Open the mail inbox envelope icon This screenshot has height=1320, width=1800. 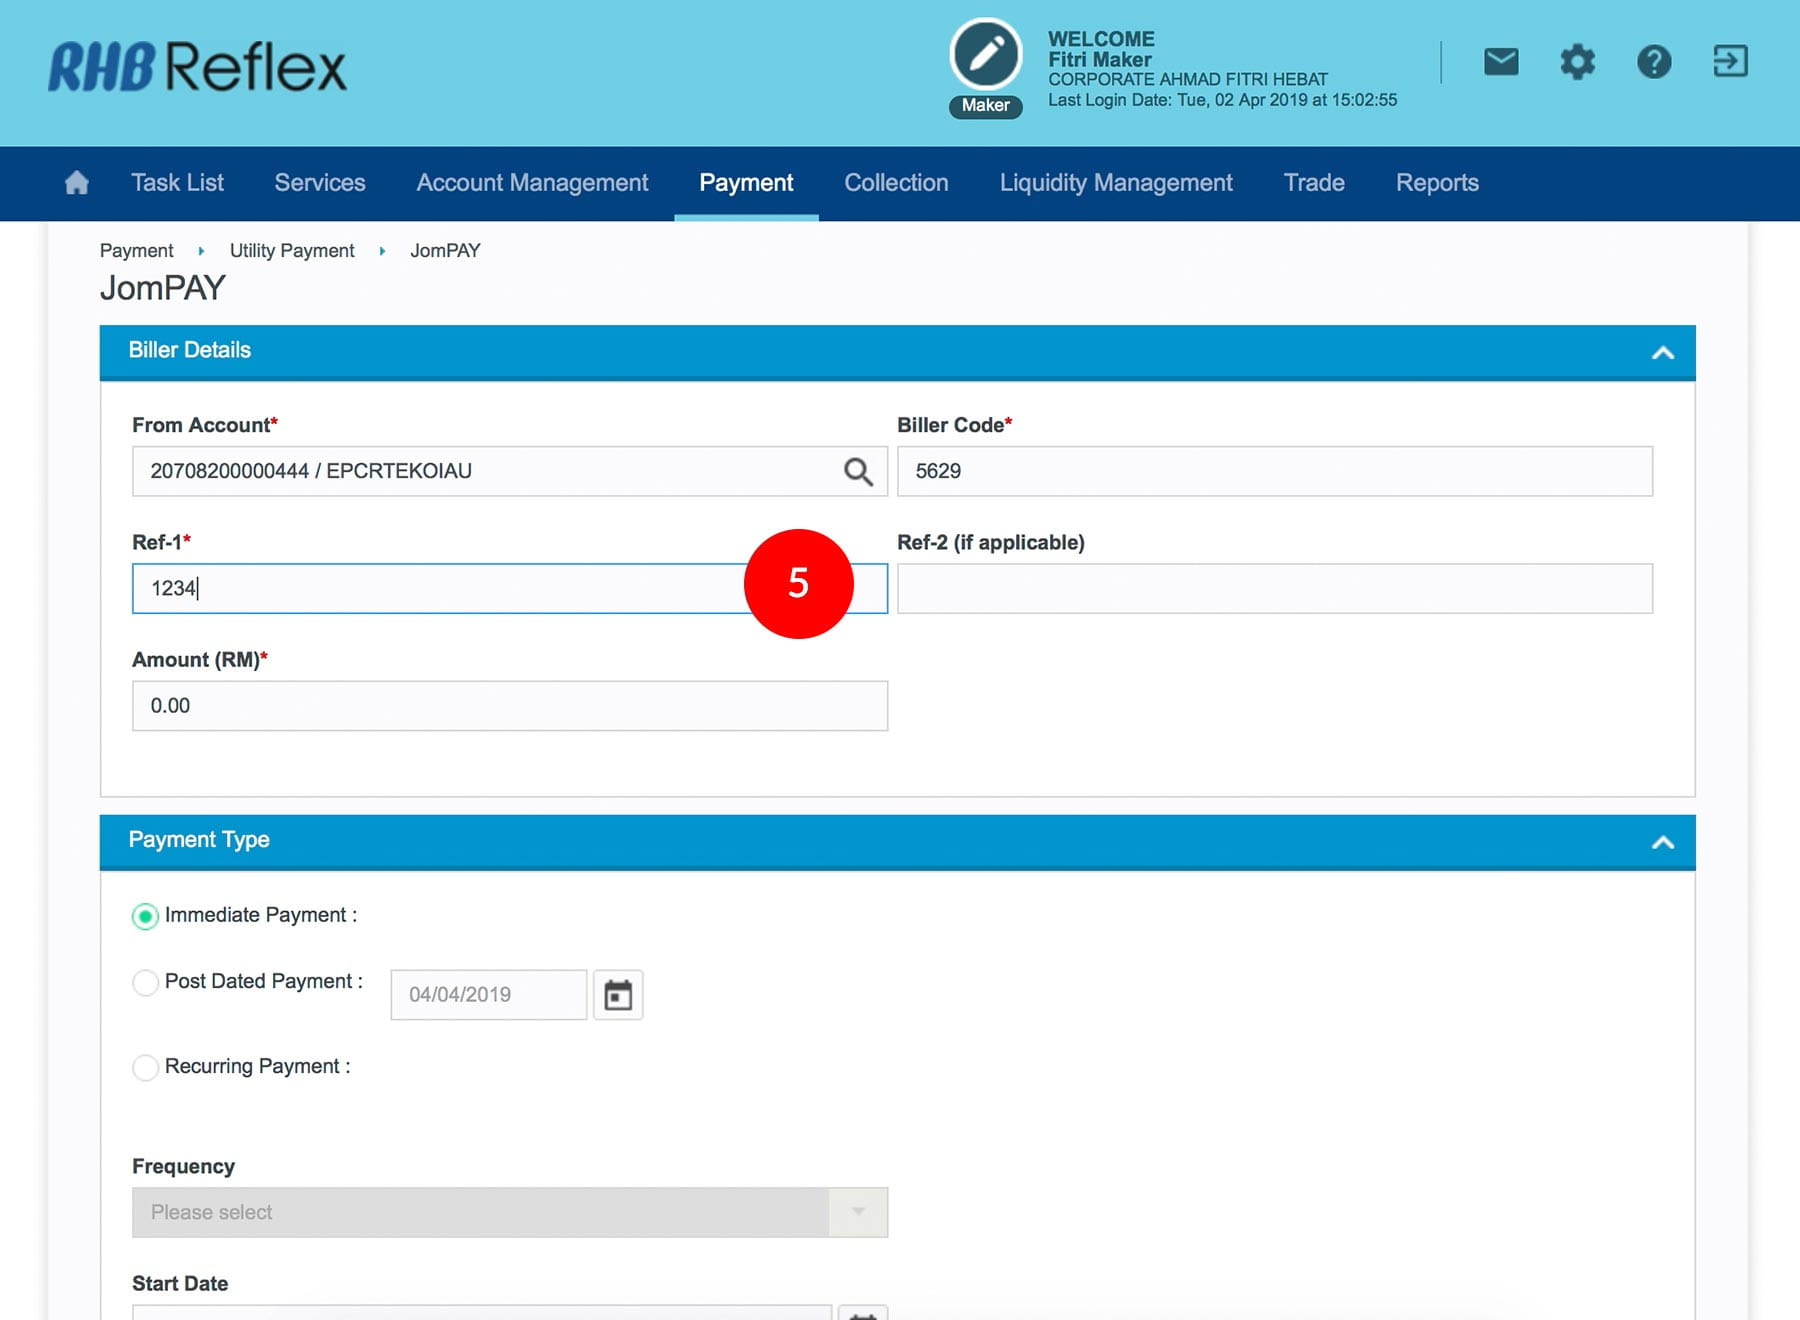click(1500, 62)
